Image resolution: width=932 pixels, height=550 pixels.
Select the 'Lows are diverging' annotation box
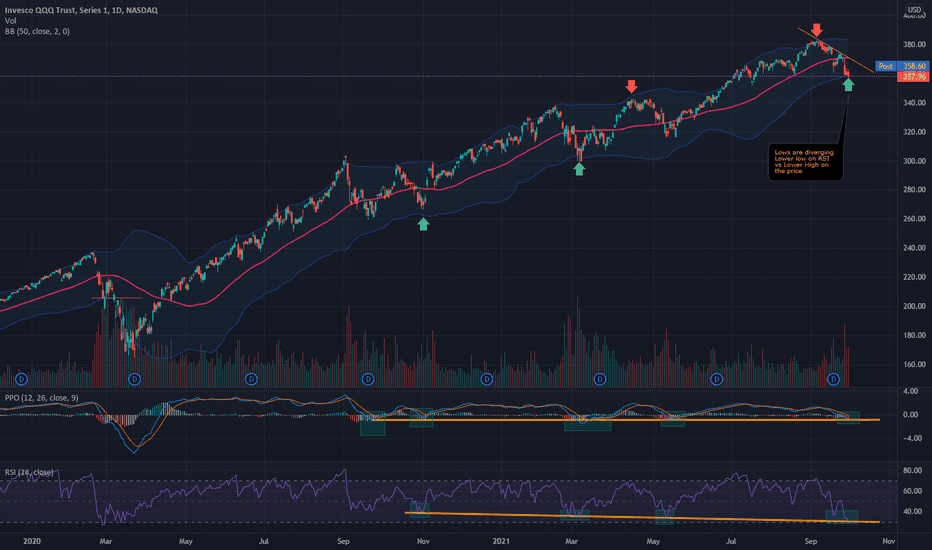click(x=805, y=162)
